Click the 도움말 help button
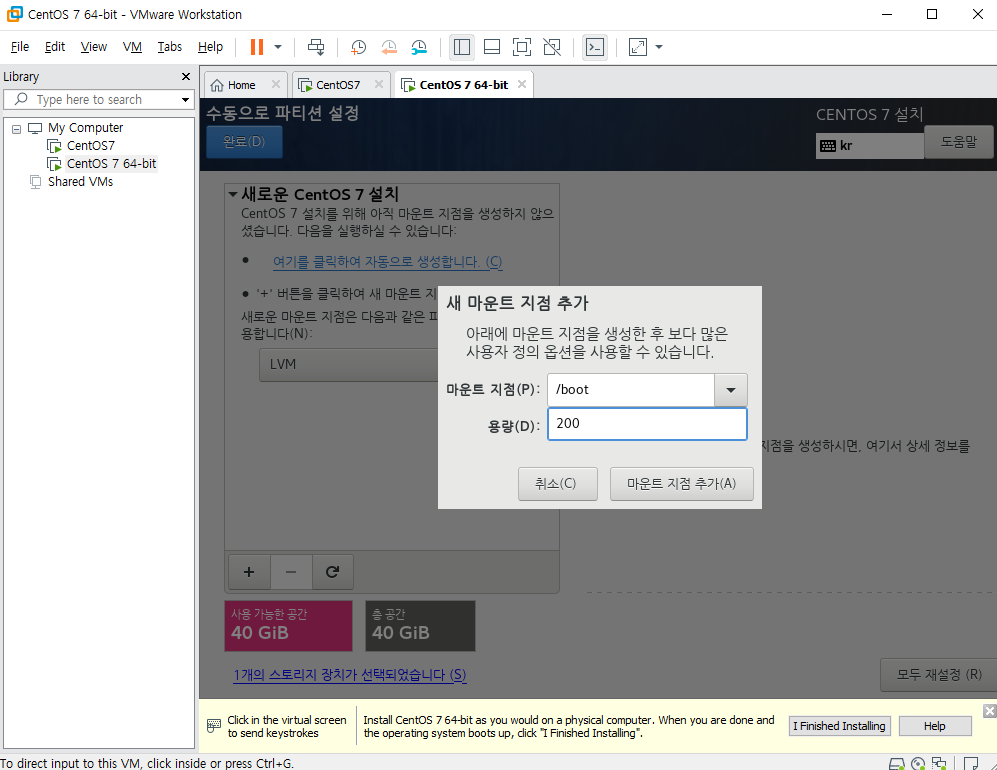Viewport: 997px width, 770px height. pos(958,142)
